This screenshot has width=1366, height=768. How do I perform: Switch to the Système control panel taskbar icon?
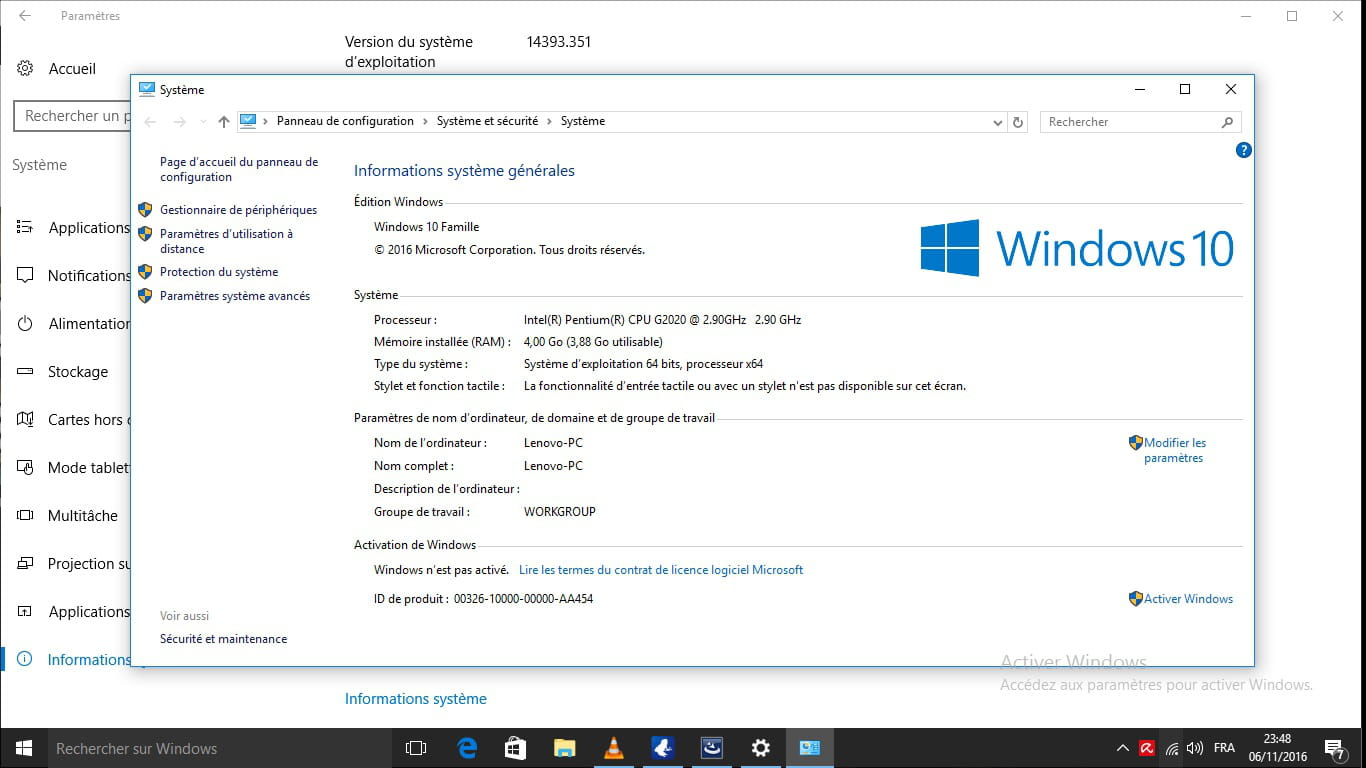(810, 748)
